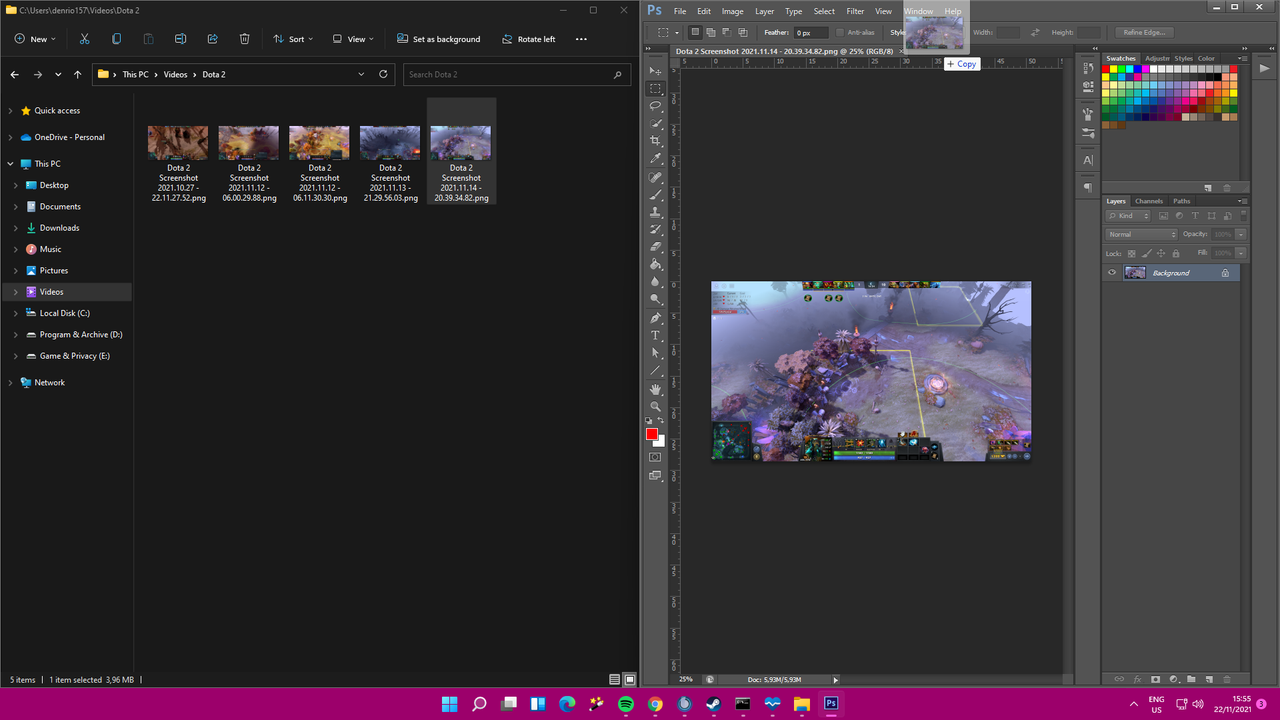Toggle Lock all for the layer
This screenshot has height=720, width=1280.
click(1176, 253)
